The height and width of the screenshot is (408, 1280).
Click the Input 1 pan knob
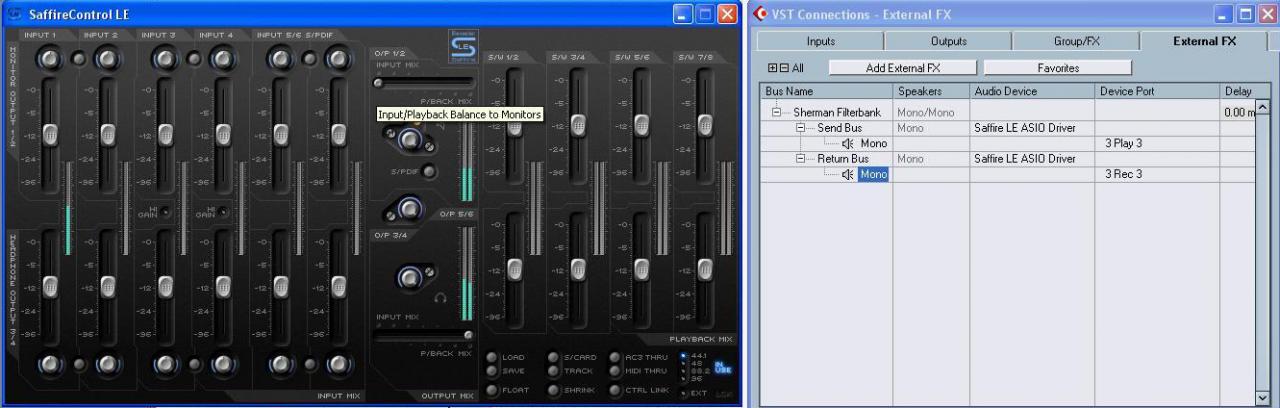coord(49,58)
